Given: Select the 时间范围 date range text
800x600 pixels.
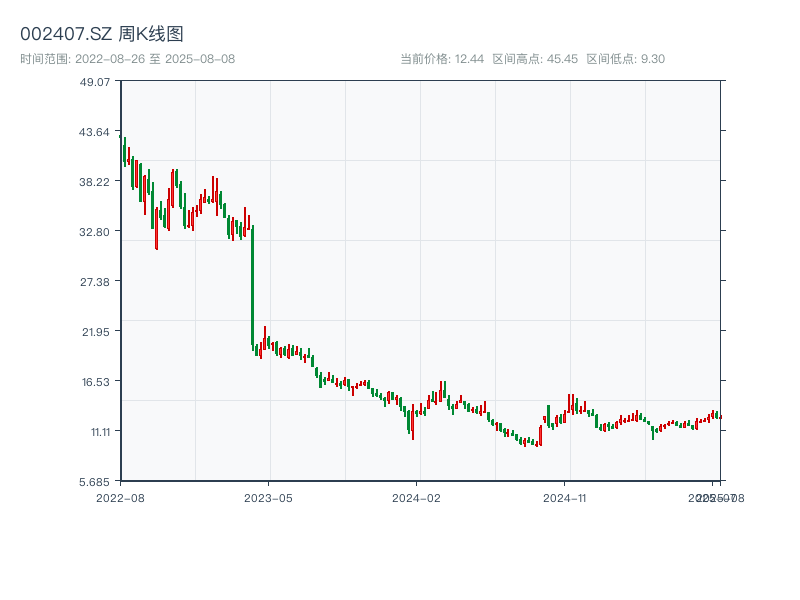Looking at the screenshot, I should point(128,59).
